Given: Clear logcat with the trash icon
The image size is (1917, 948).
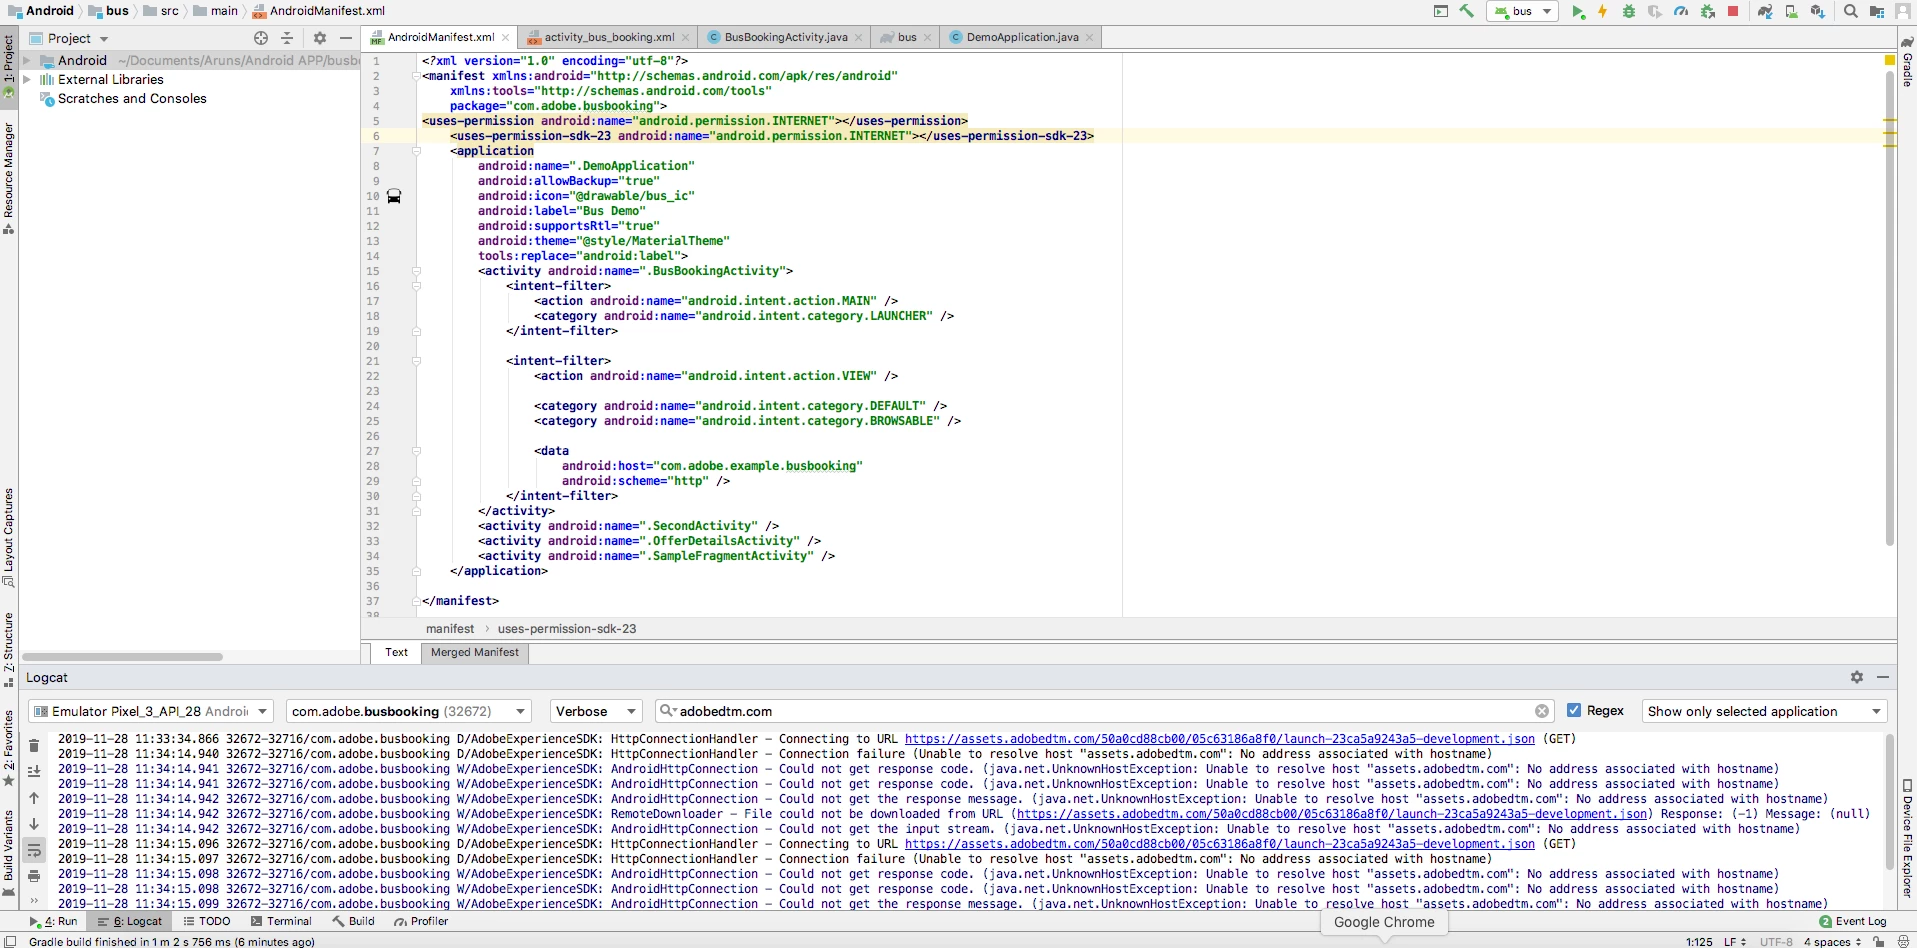Looking at the screenshot, I should click(x=34, y=745).
